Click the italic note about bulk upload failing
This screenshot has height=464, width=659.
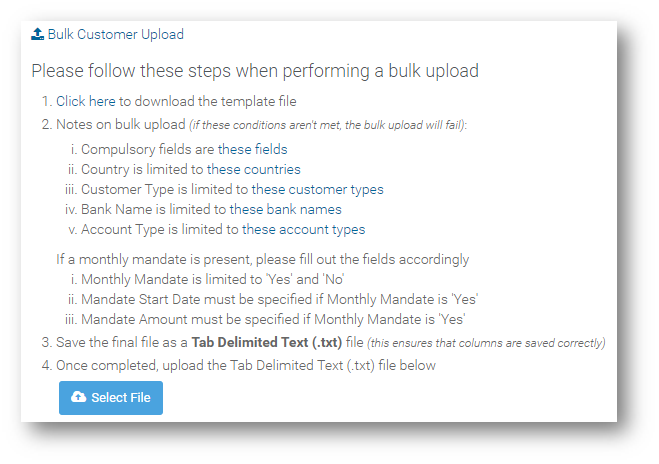pos(328,125)
